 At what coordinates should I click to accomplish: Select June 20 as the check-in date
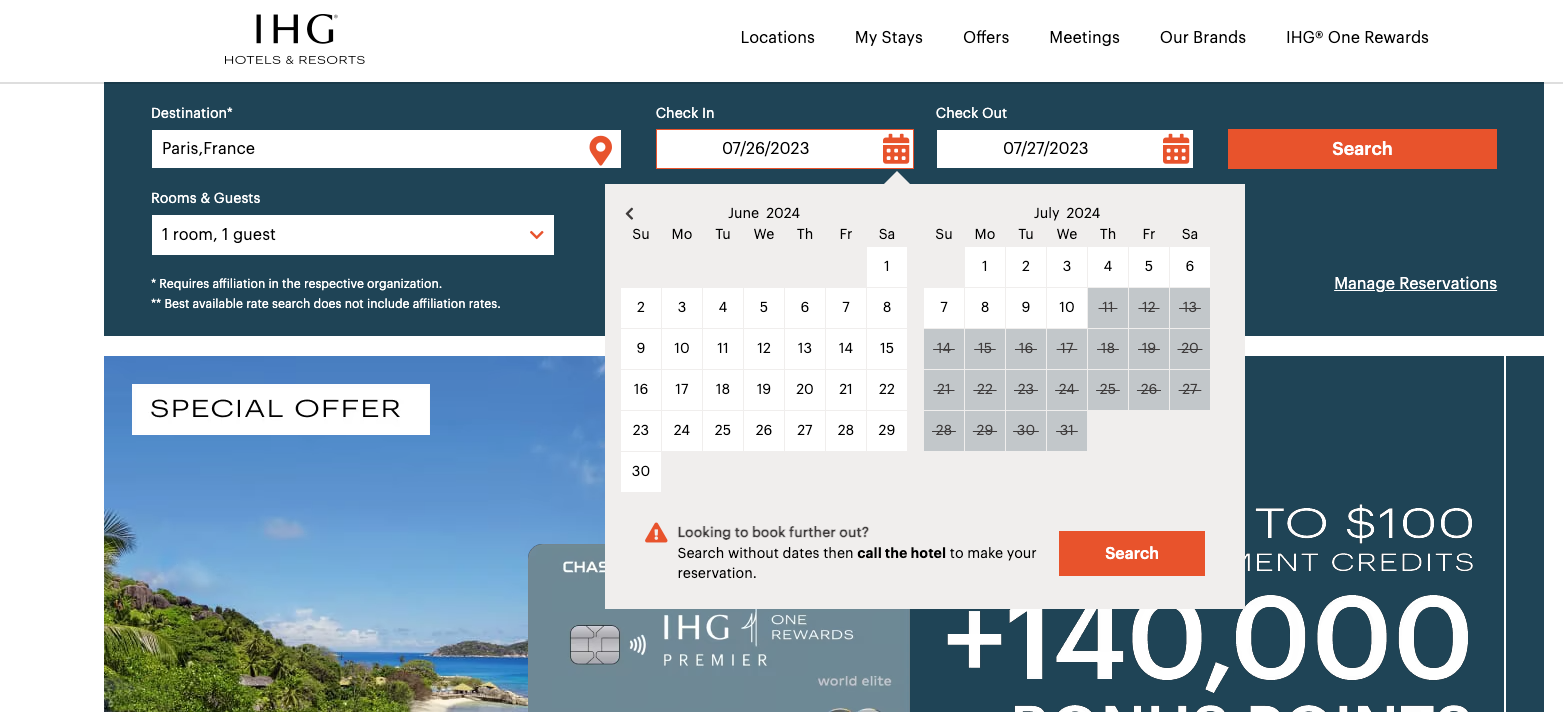[x=804, y=389]
